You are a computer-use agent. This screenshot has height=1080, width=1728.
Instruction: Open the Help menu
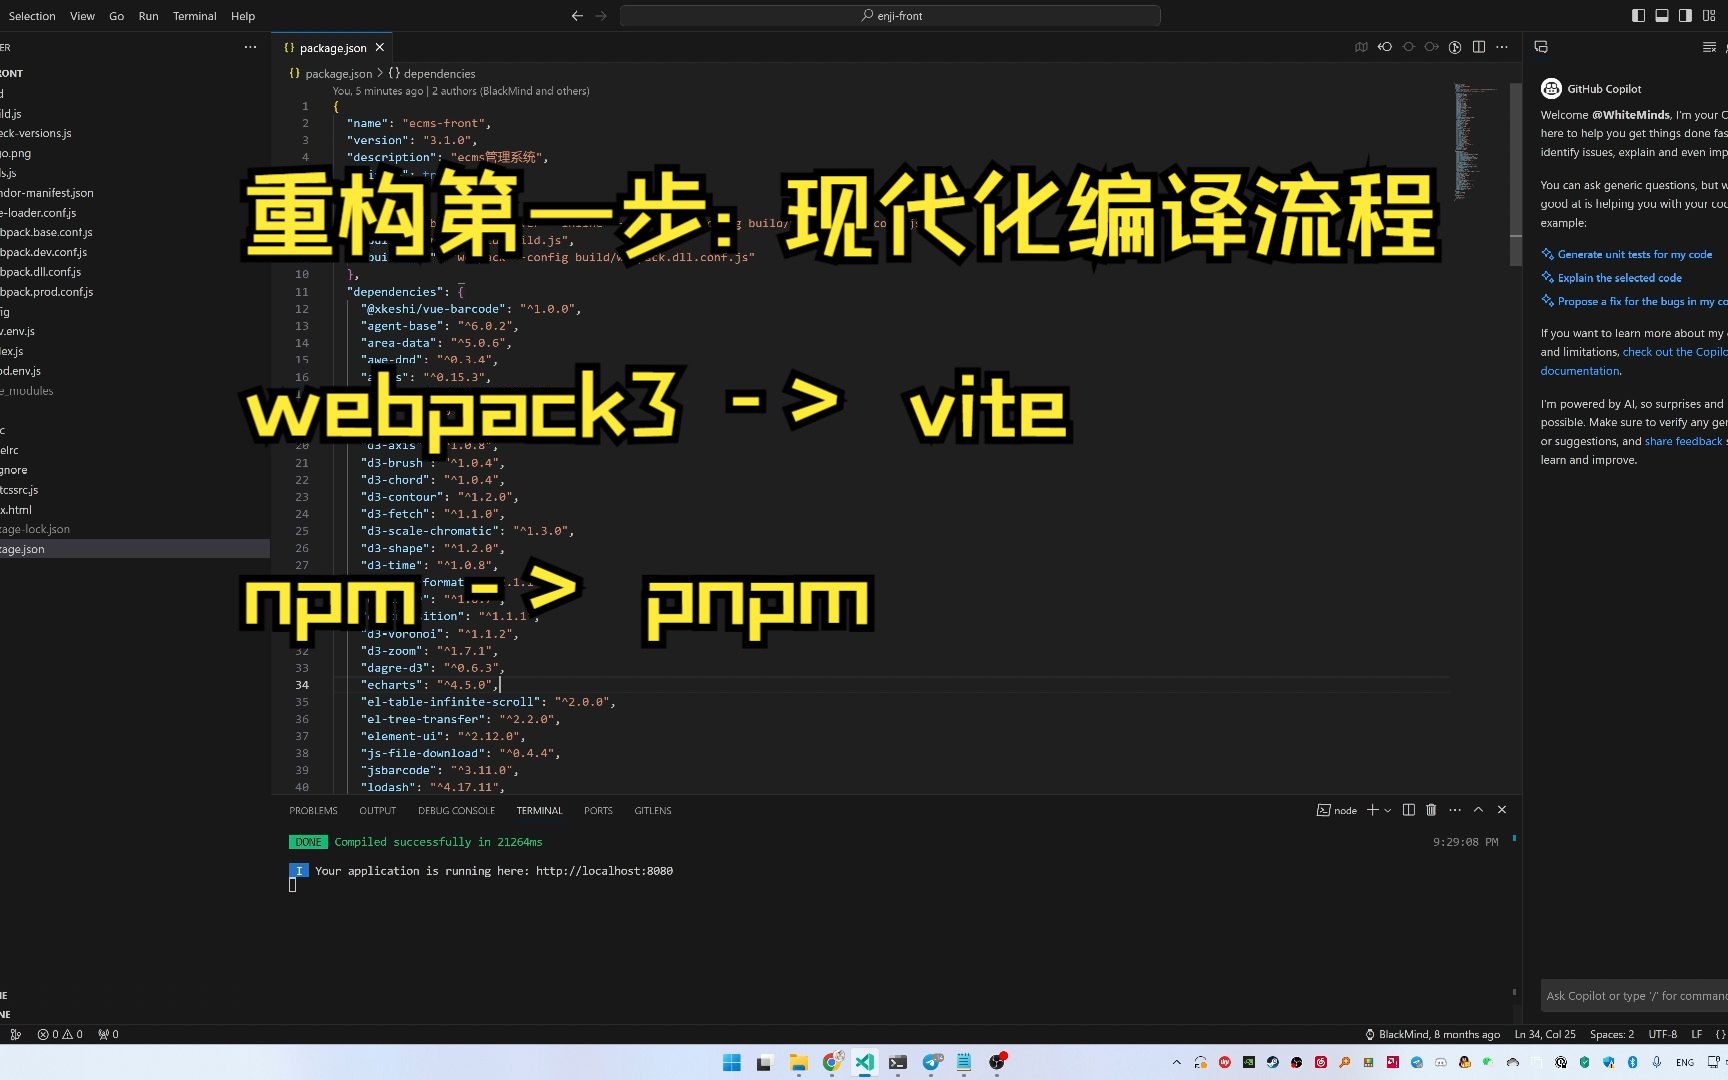[x=243, y=16]
